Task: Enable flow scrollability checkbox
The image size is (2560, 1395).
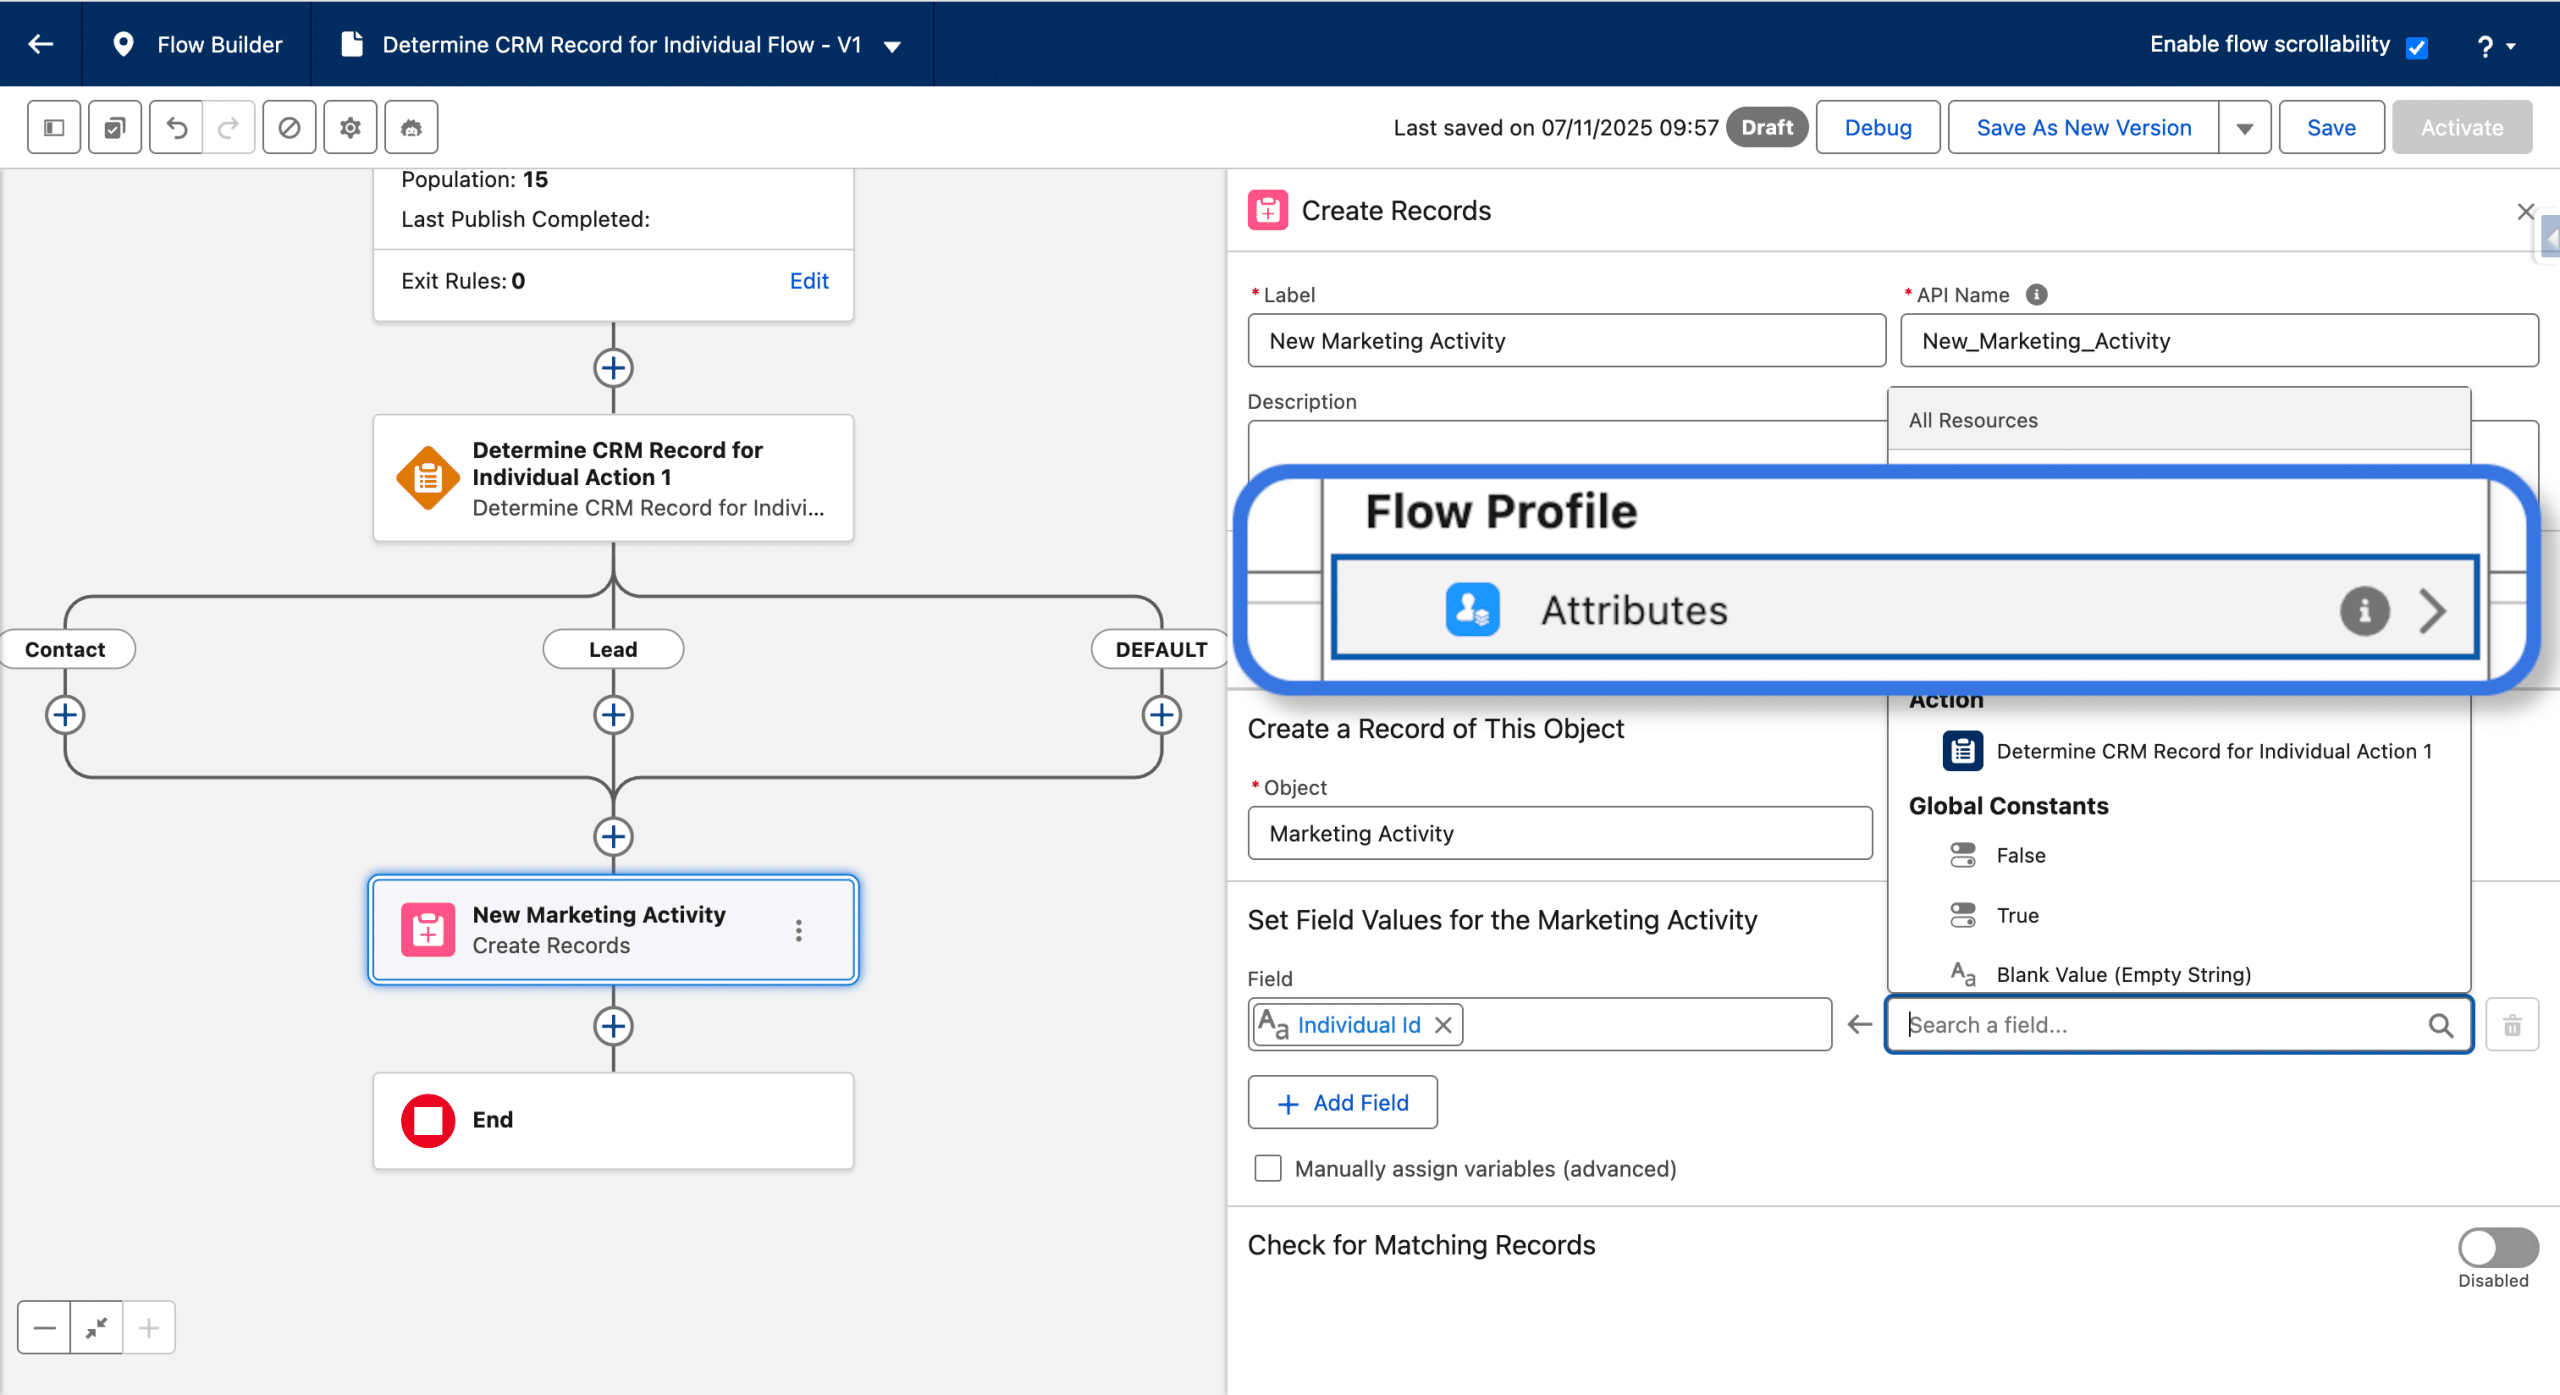Action: pyautogui.click(x=2417, y=47)
